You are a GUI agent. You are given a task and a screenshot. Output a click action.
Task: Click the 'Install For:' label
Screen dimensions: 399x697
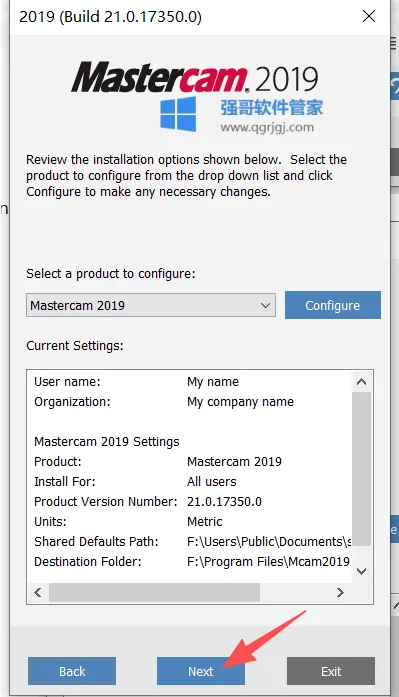click(65, 482)
